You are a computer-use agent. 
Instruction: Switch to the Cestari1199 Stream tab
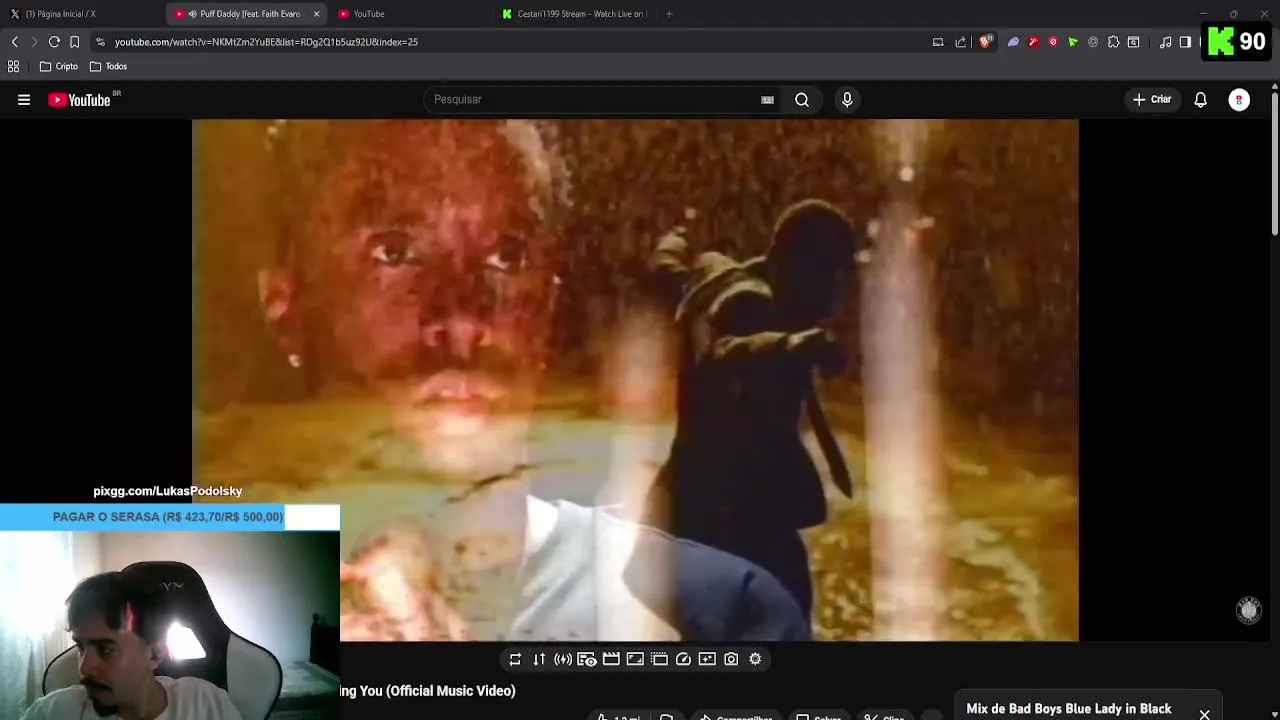[x=575, y=14]
